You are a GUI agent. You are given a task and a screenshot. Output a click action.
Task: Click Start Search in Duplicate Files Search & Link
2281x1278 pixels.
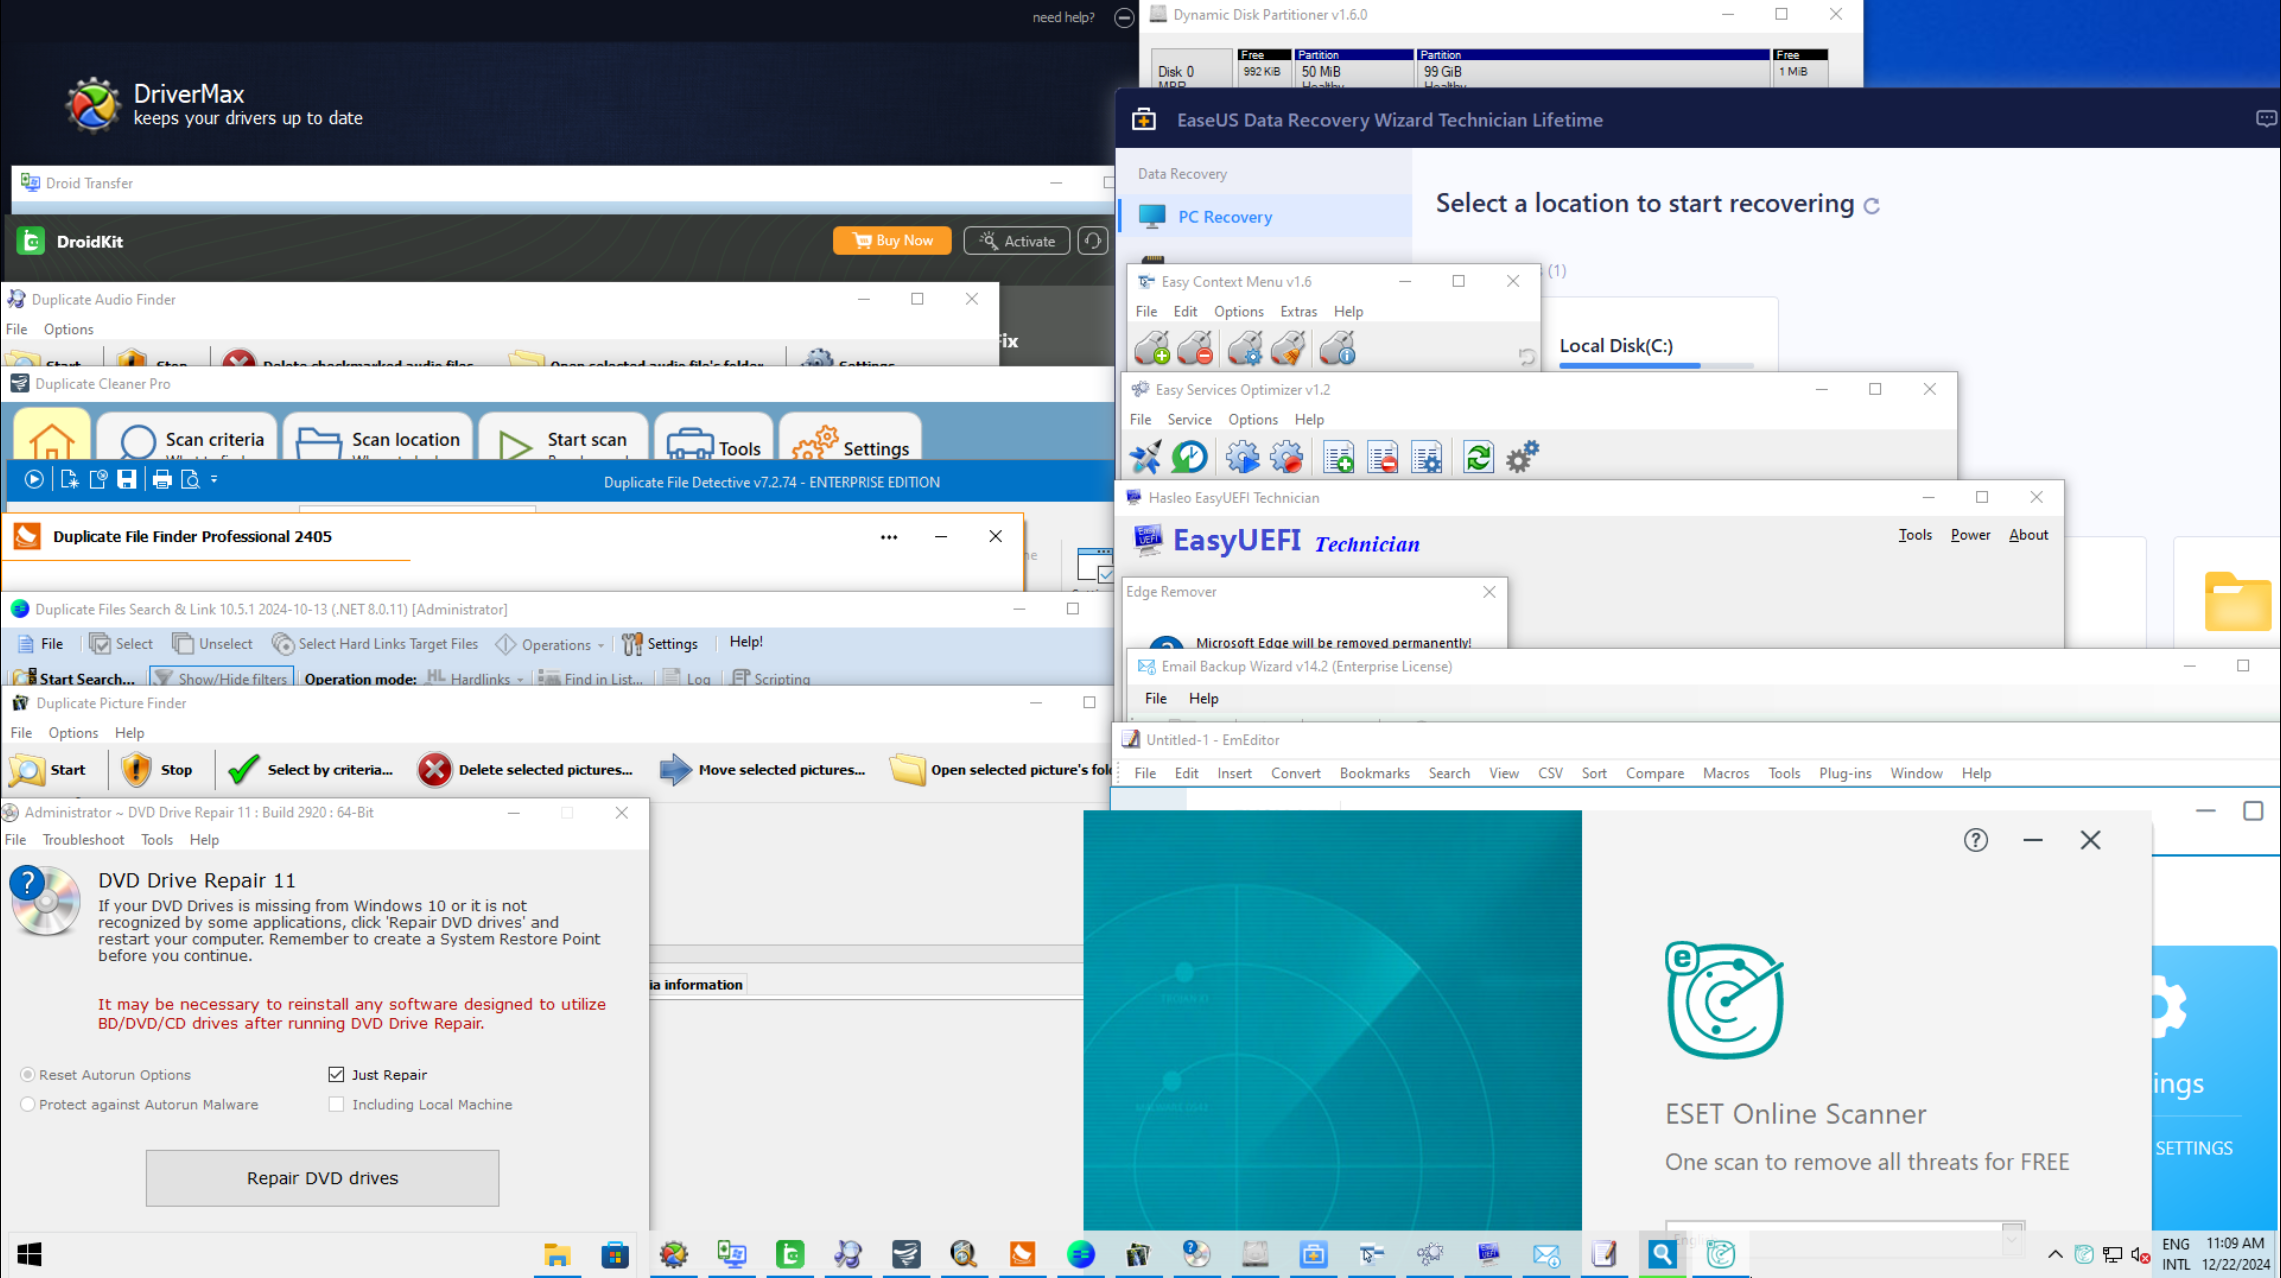[x=75, y=679]
